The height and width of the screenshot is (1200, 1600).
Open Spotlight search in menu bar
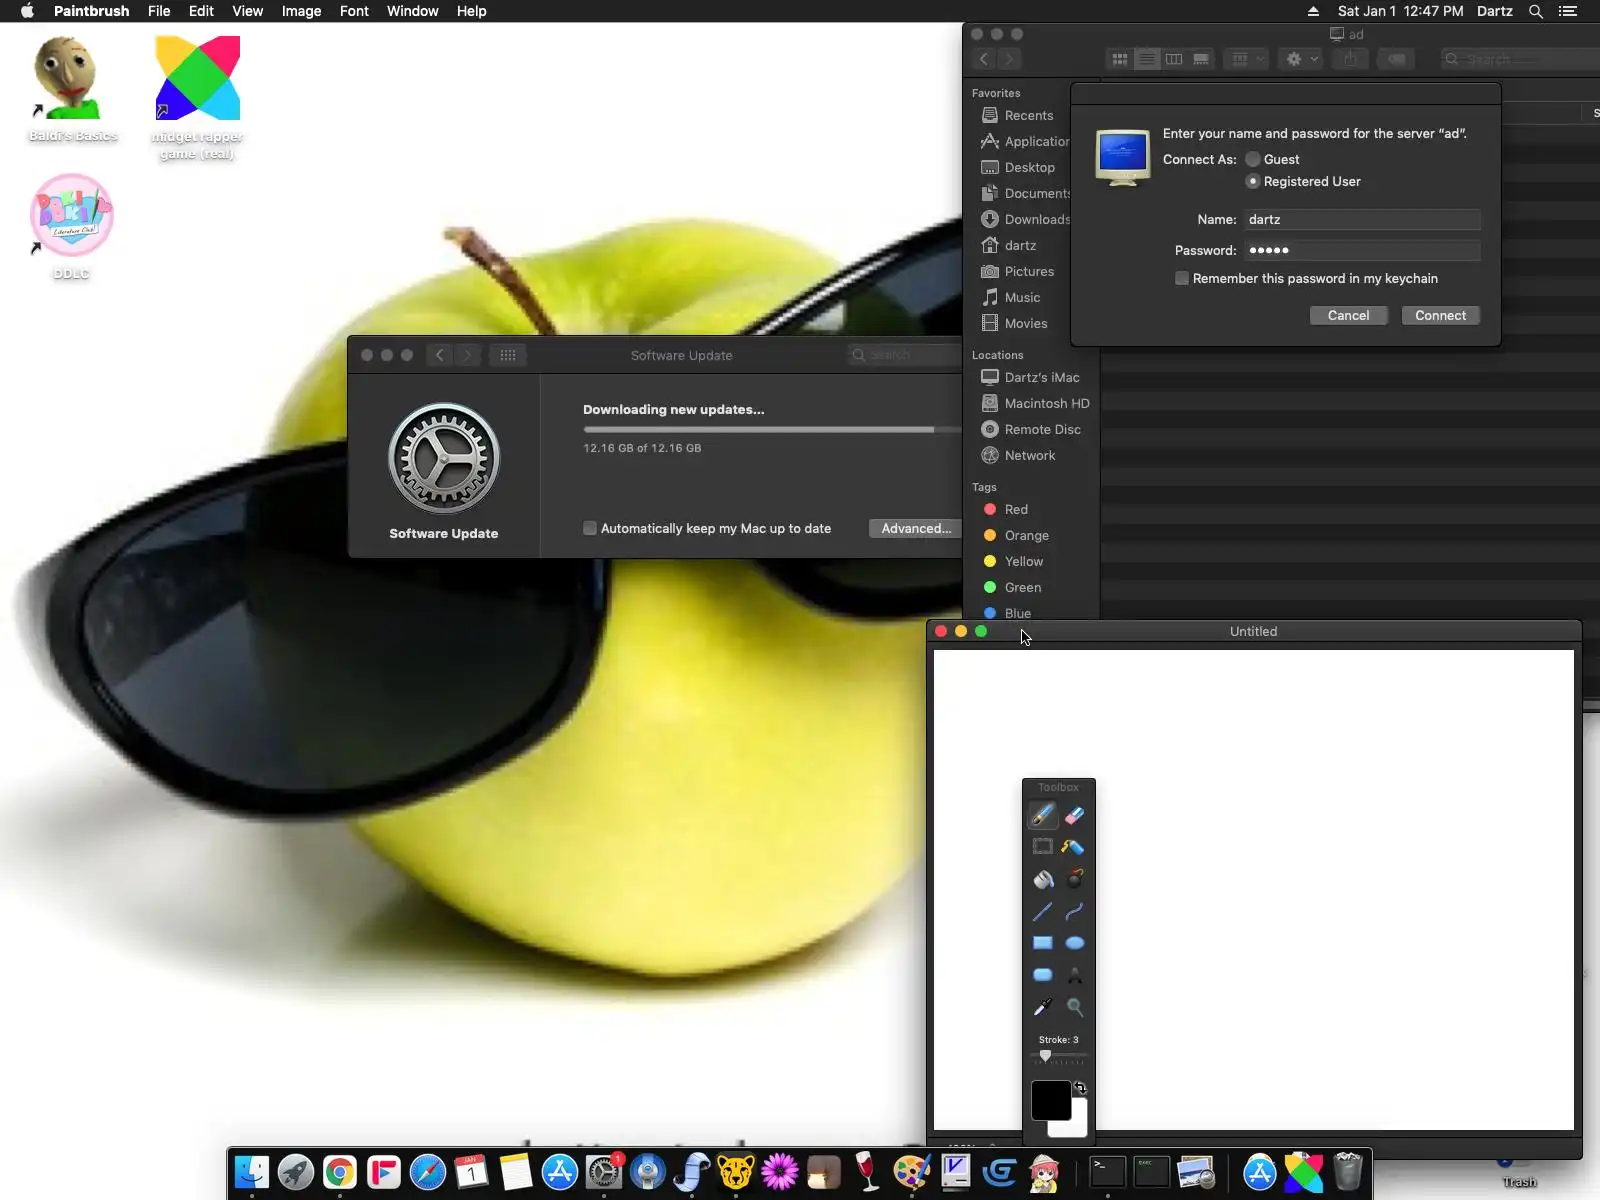(1536, 11)
